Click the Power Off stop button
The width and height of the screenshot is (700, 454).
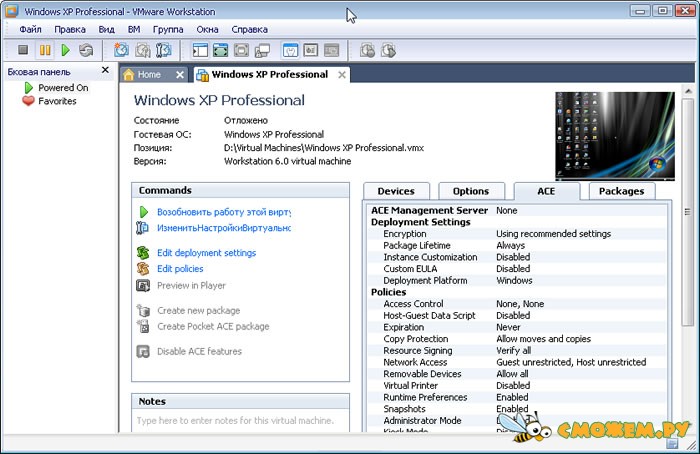(x=23, y=50)
